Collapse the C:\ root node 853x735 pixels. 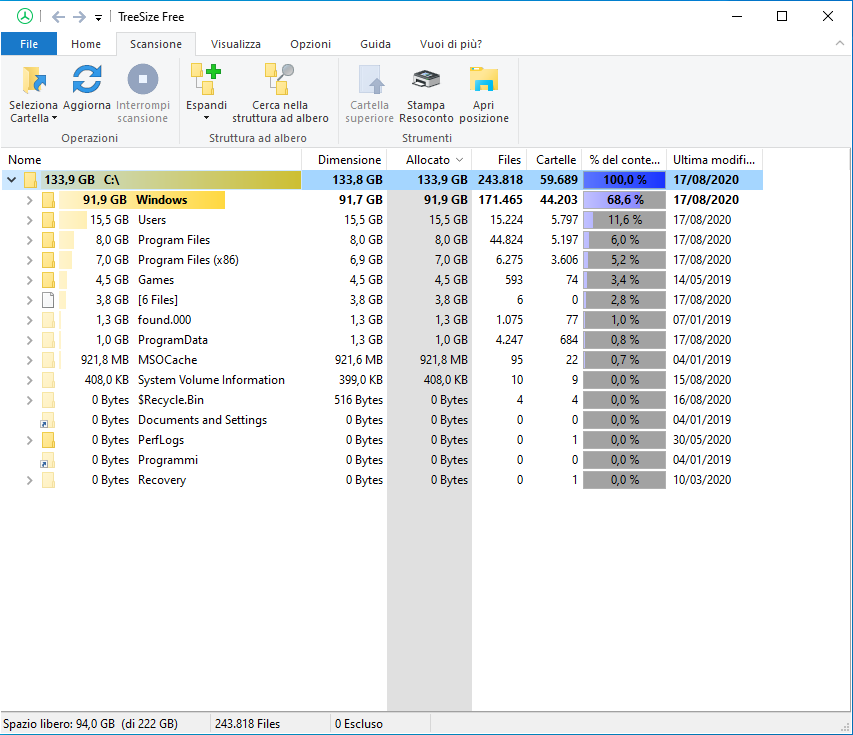coord(11,180)
